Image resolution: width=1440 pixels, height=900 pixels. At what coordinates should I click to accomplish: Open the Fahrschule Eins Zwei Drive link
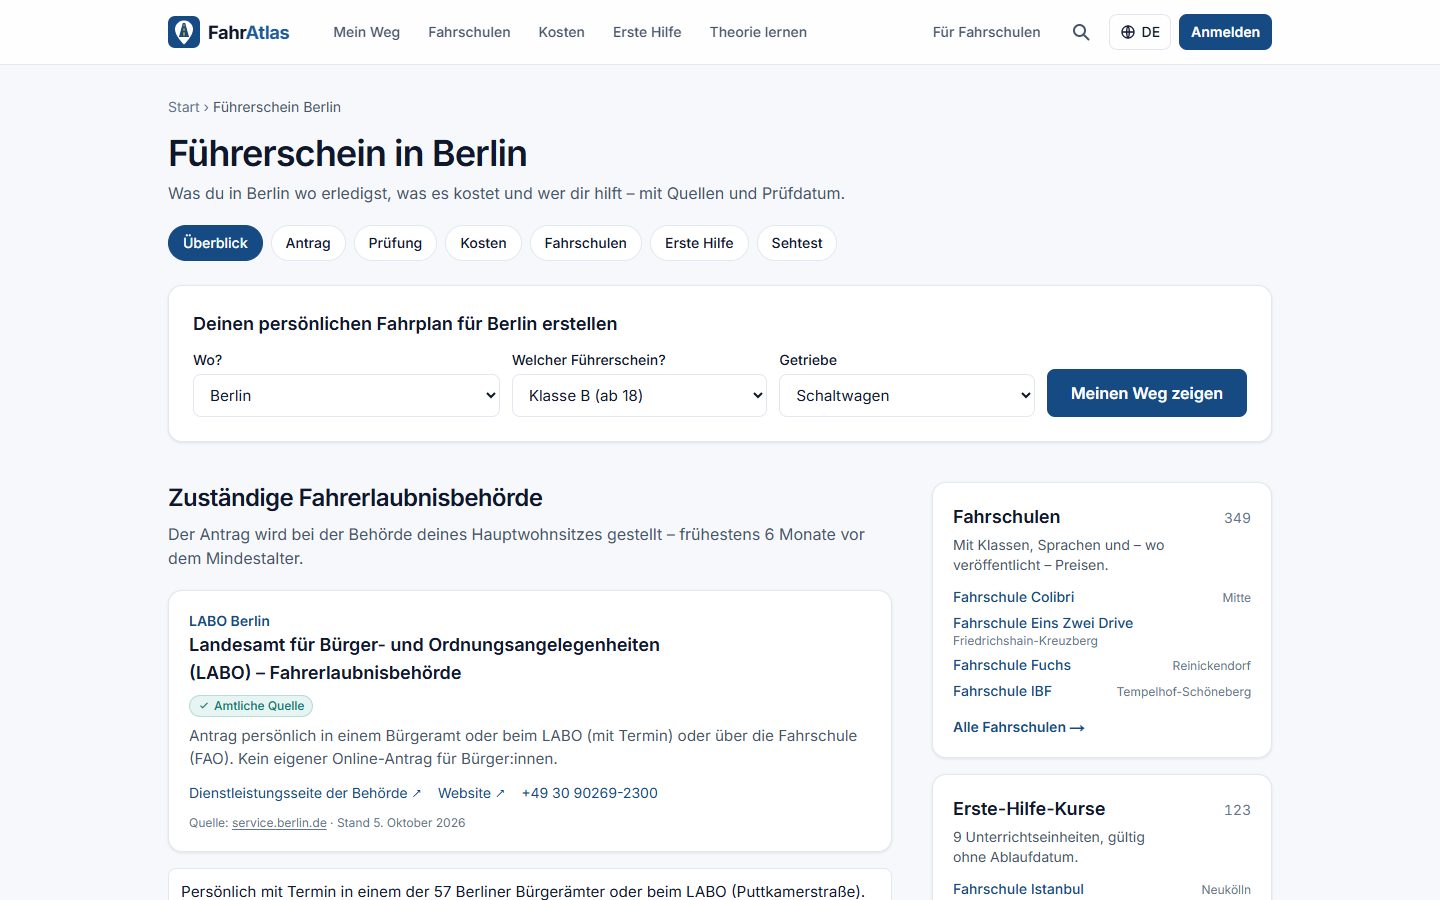click(x=1043, y=623)
